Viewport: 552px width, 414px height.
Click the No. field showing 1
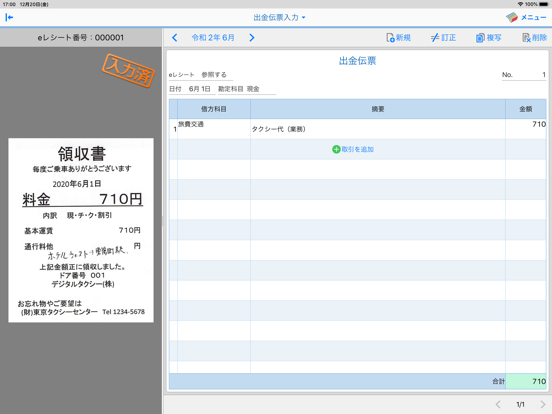click(x=524, y=75)
